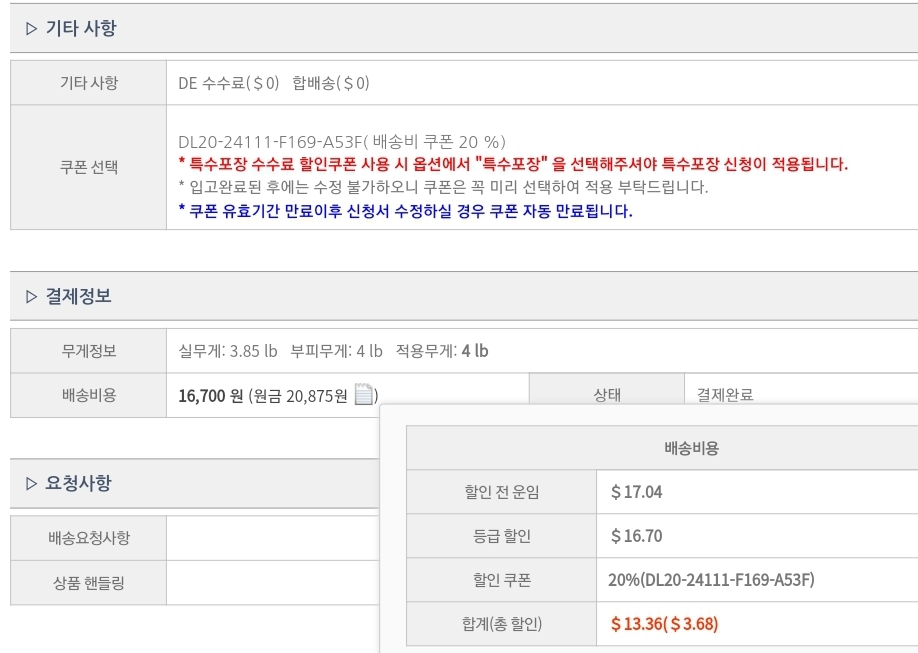Viewport: 918px width, 653px height.
Task: Click the empty 배송요청사항 value field
Action: point(272,538)
